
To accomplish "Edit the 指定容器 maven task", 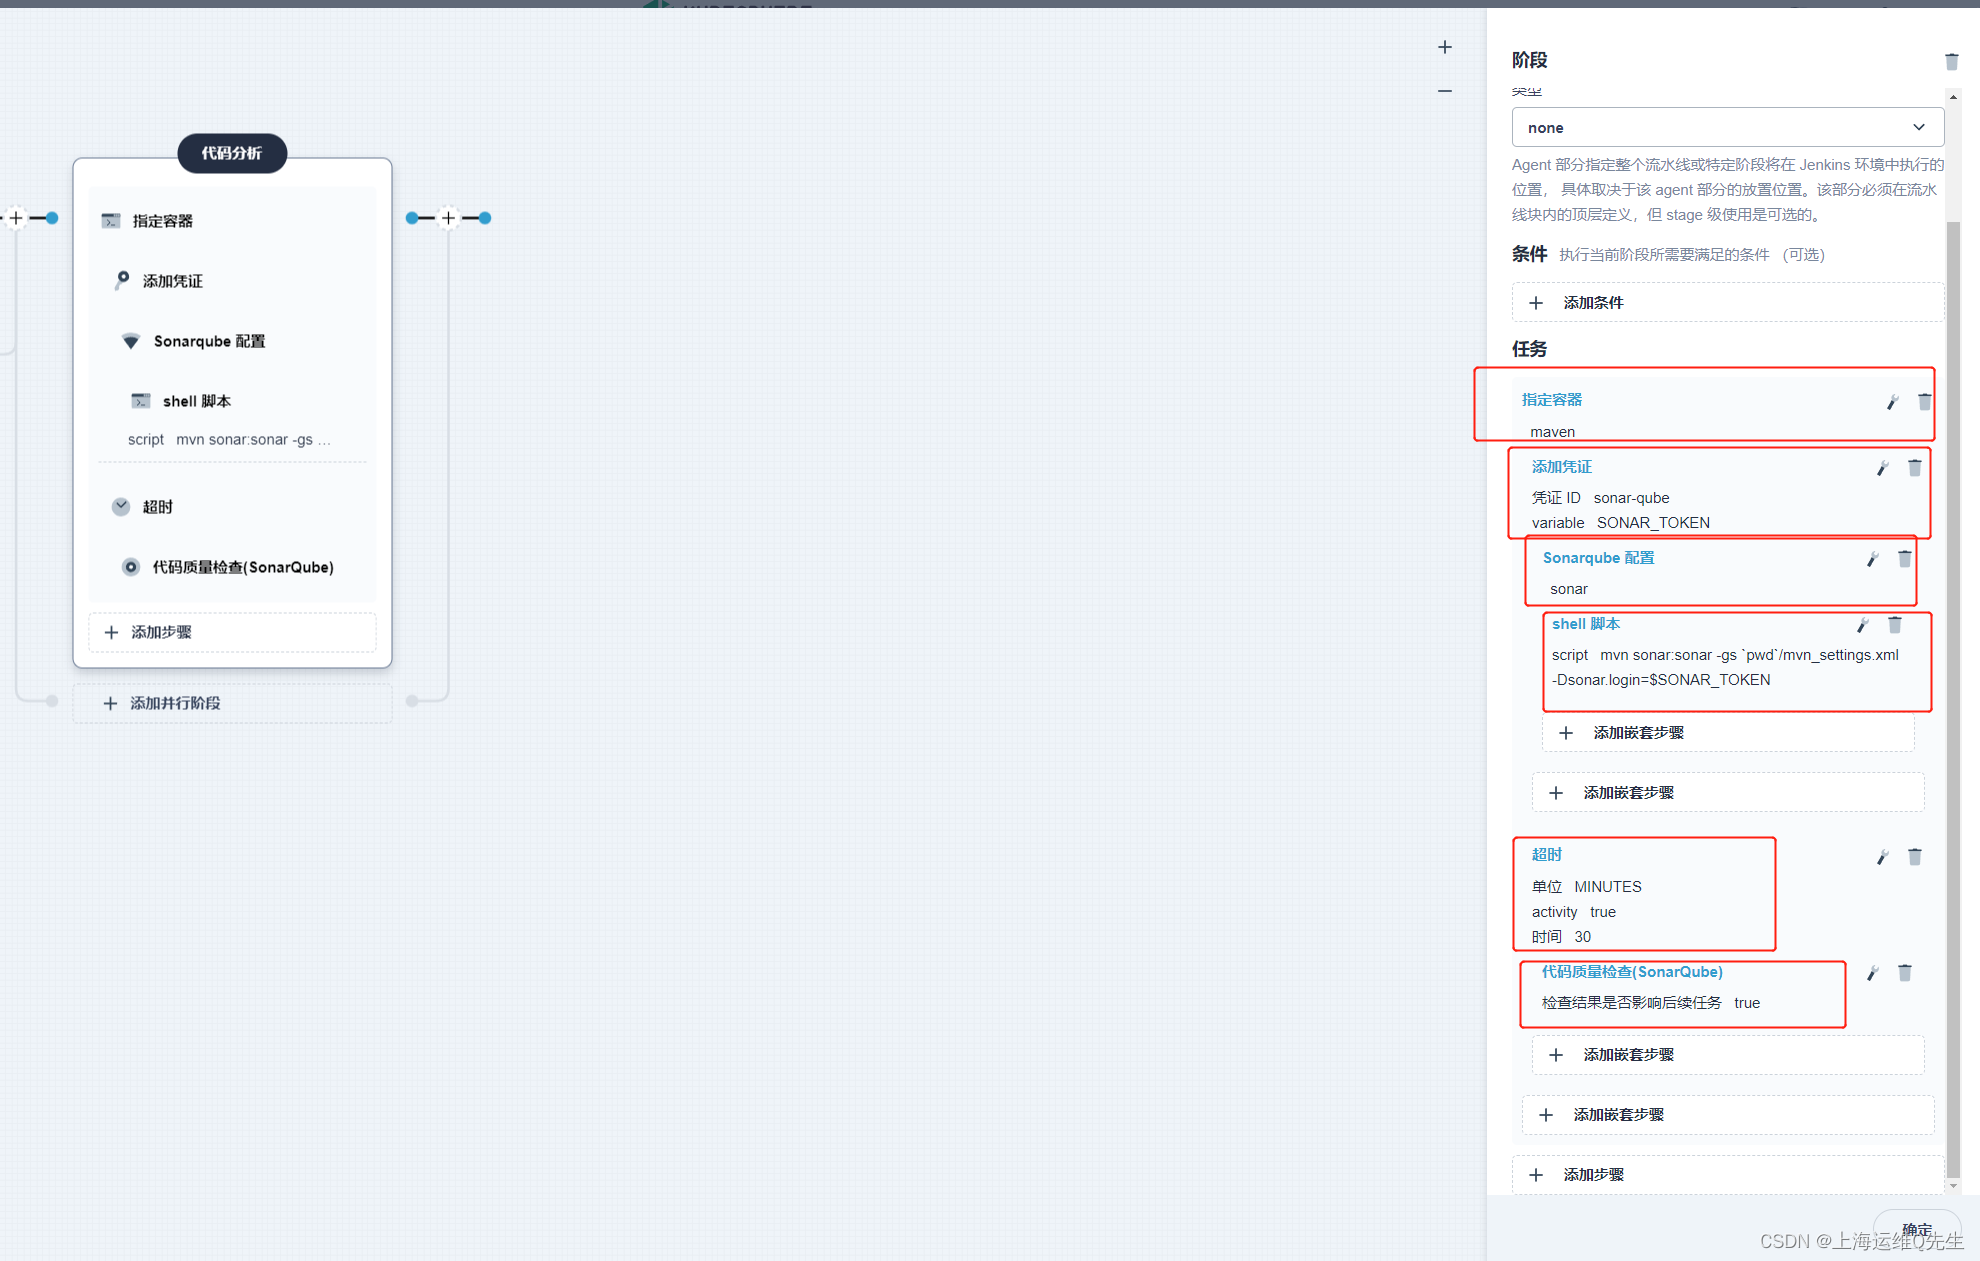I will point(1892,402).
